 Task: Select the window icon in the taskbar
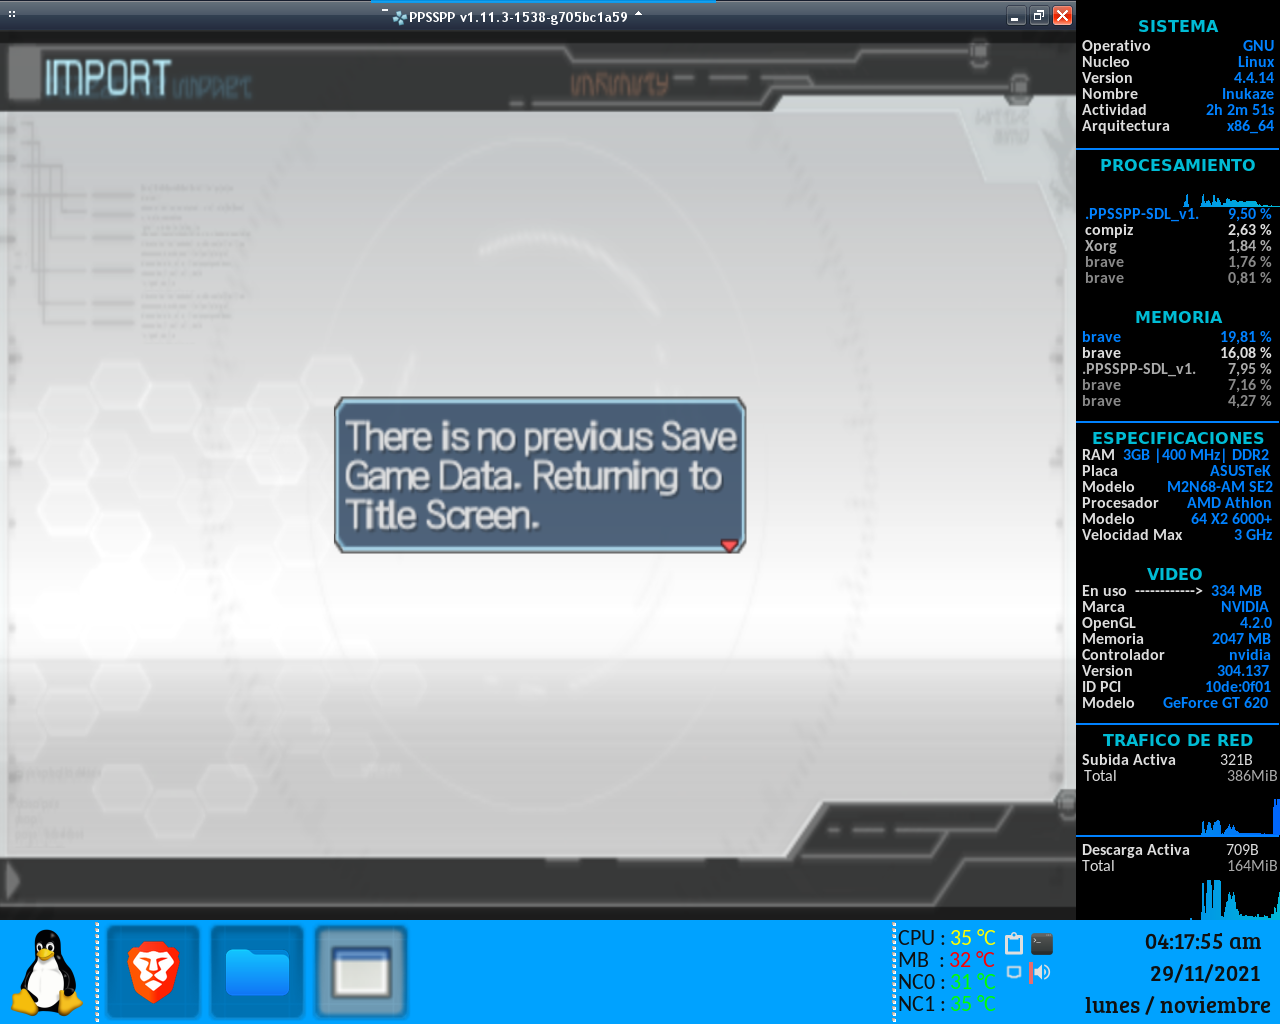click(x=361, y=972)
